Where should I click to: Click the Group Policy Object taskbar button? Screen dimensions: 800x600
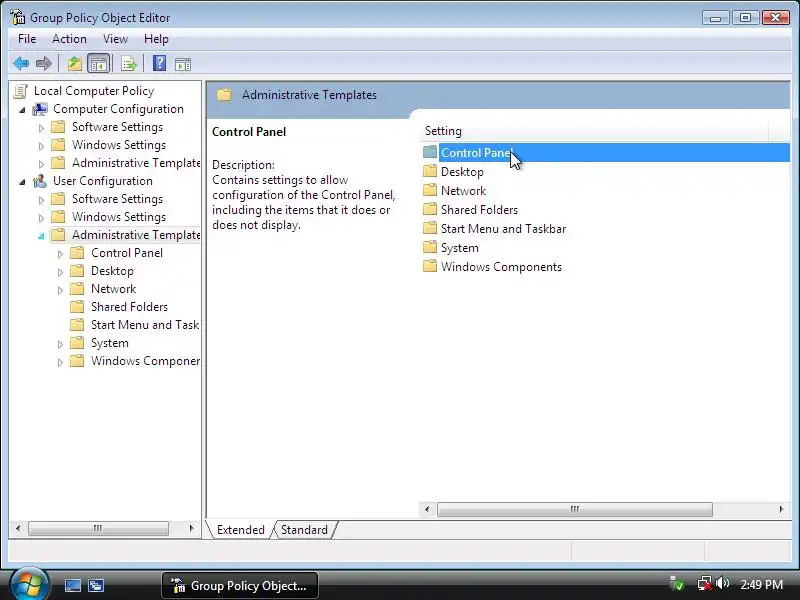(240, 585)
